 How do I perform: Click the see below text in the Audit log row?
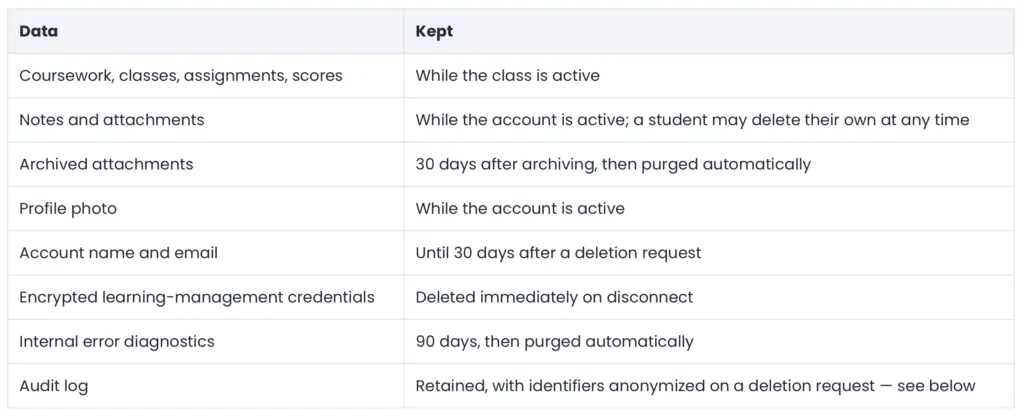click(936, 386)
